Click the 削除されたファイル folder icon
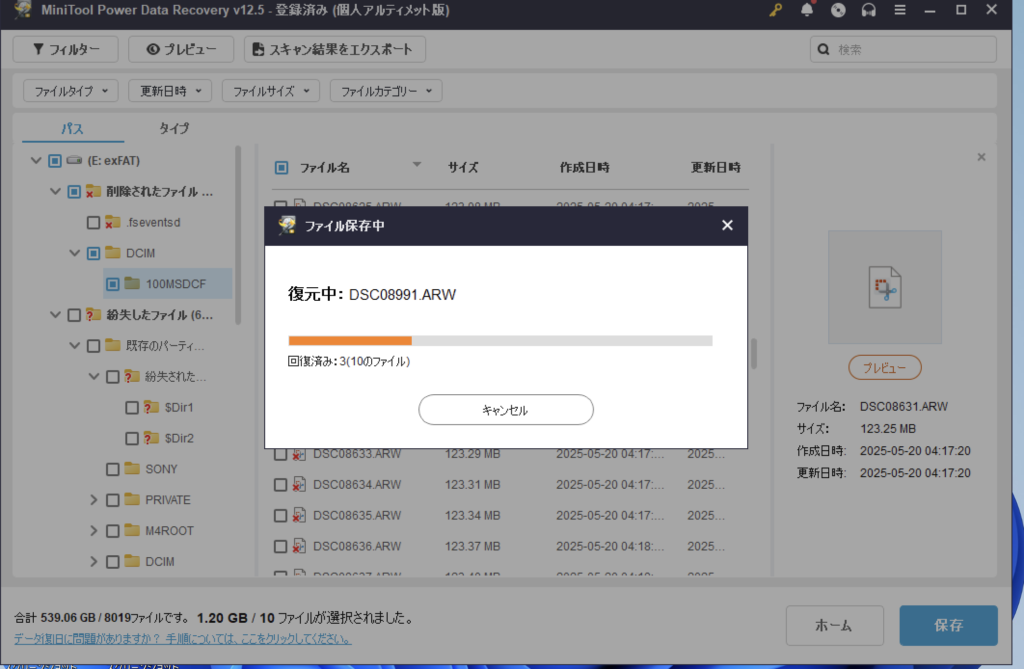1024x669 pixels. click(93, 191)
